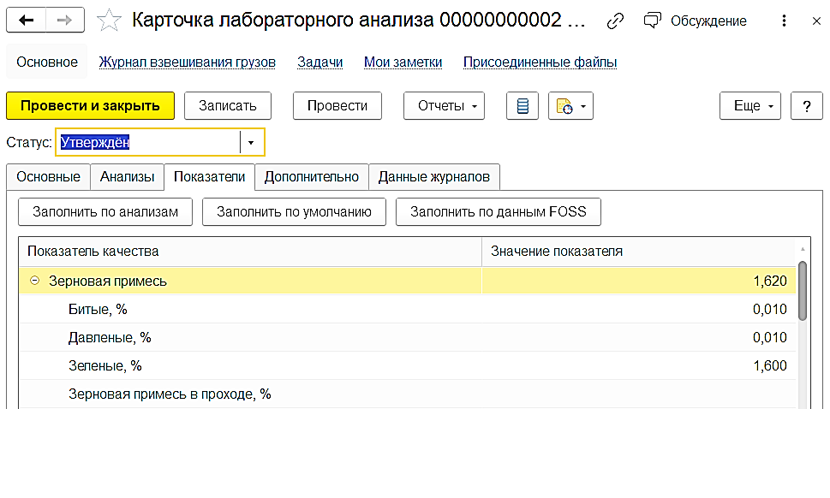This screenshot has height=498, width=830.
Task: Select the Зеленые, % row
Action: [x=408, y=366]
